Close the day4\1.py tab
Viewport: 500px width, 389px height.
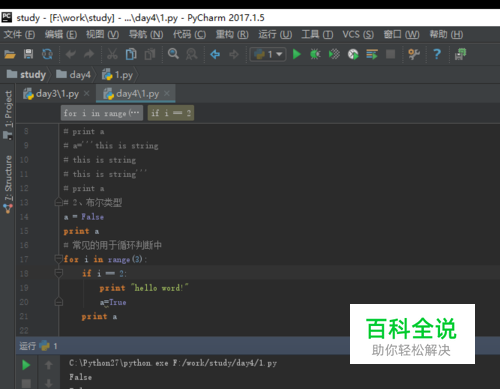[x=167, y=93]
